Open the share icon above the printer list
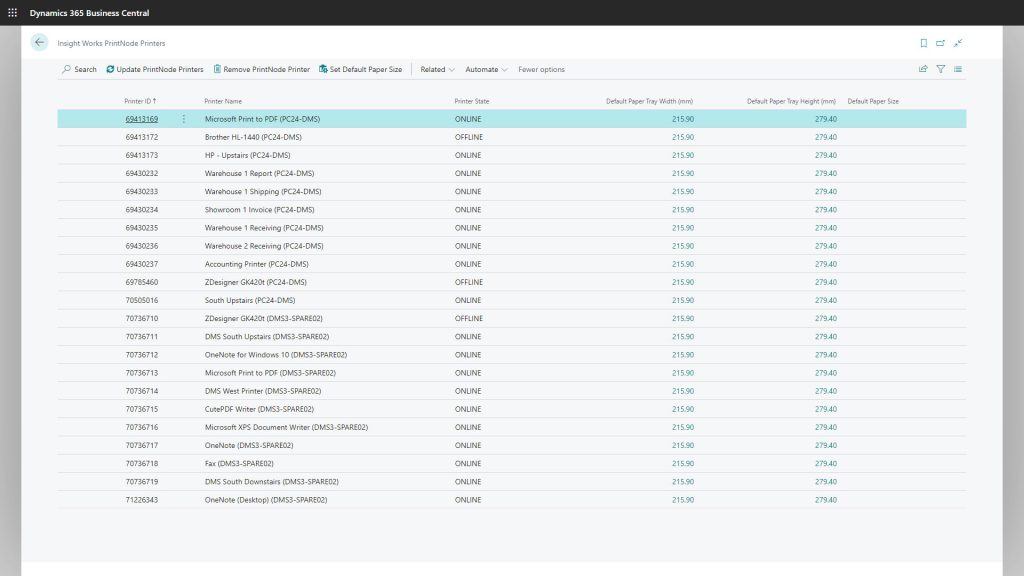Image resolution: width=1024 pixels, height=576 pixels. 921,69
